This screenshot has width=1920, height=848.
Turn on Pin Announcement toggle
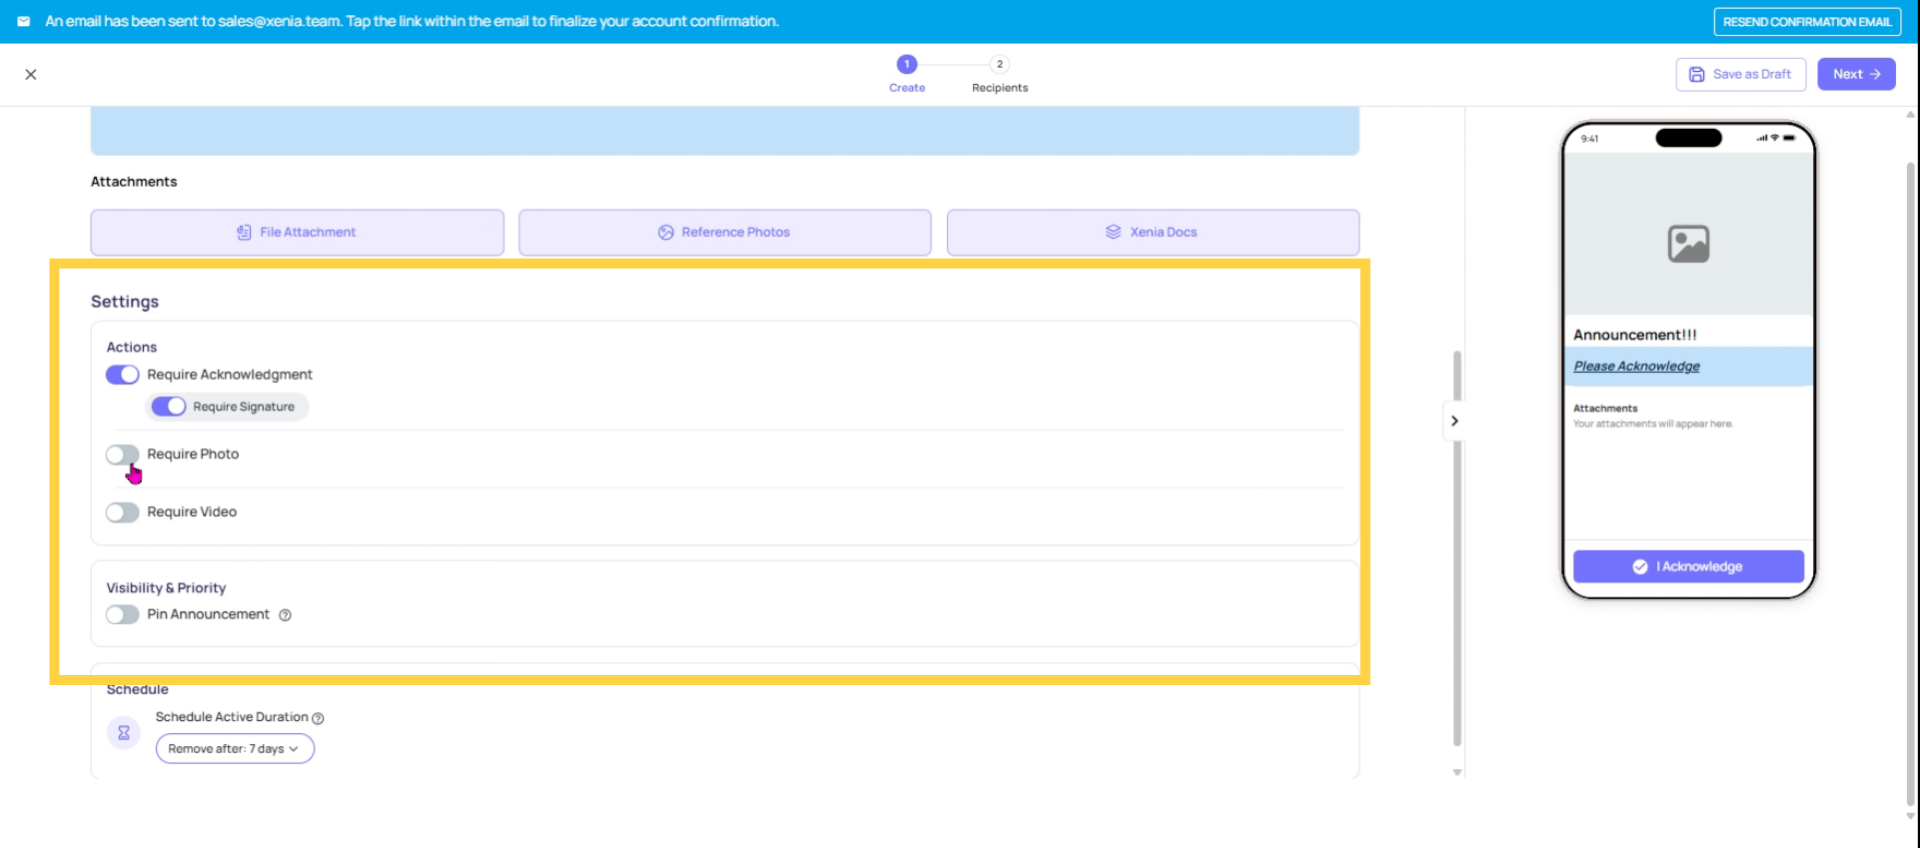point(123,615)
